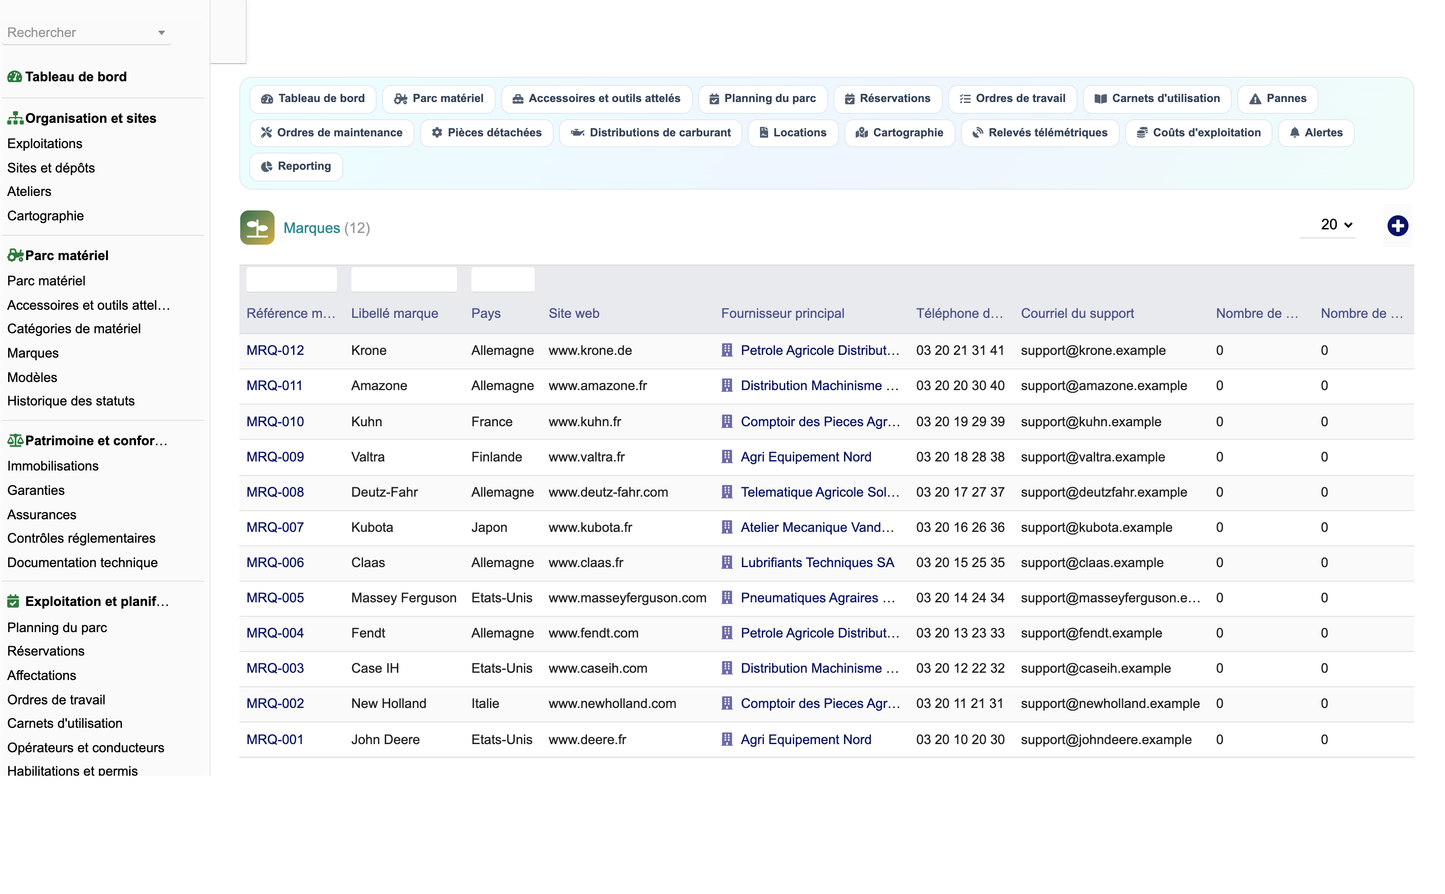Image resolution: width=1445 pixels, height=894 pixels.
Task: Open the Rechercher dropdown arrow
Action: click(161, 33)
